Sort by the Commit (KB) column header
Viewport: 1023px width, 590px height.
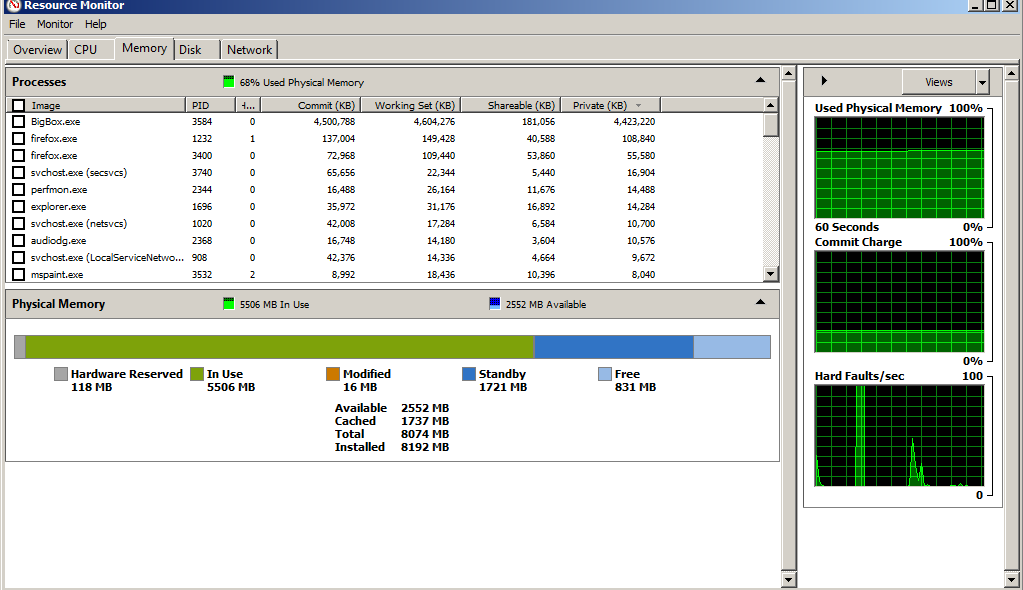[x=309, y=106]
